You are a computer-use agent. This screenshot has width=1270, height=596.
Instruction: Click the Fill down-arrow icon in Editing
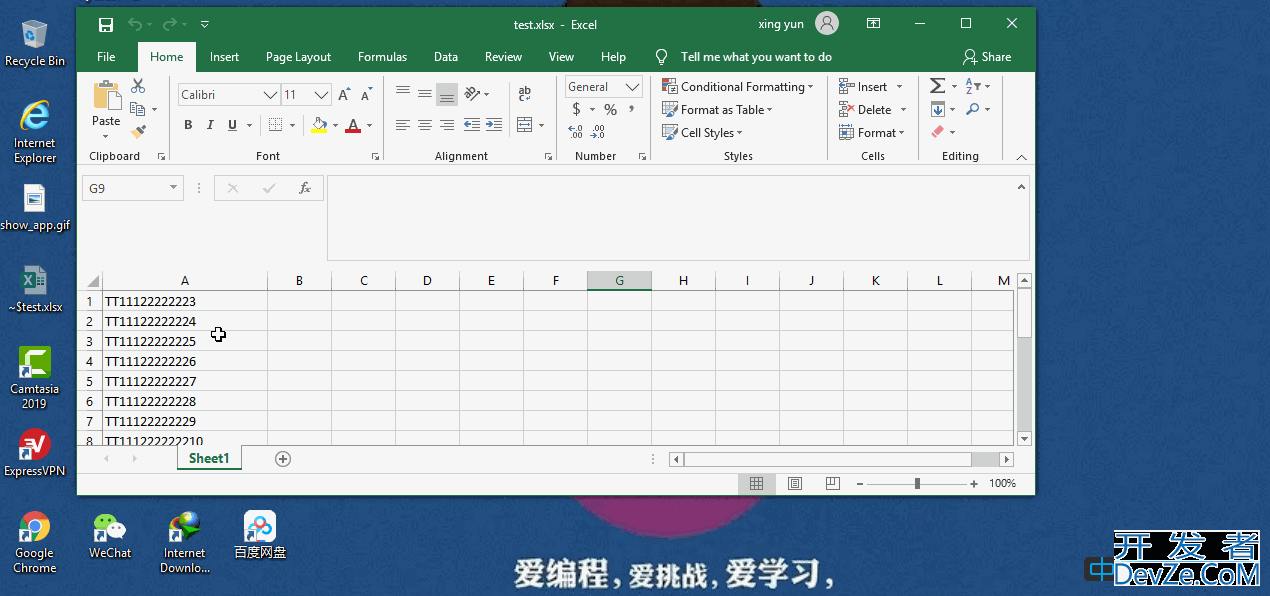[937, 109]
